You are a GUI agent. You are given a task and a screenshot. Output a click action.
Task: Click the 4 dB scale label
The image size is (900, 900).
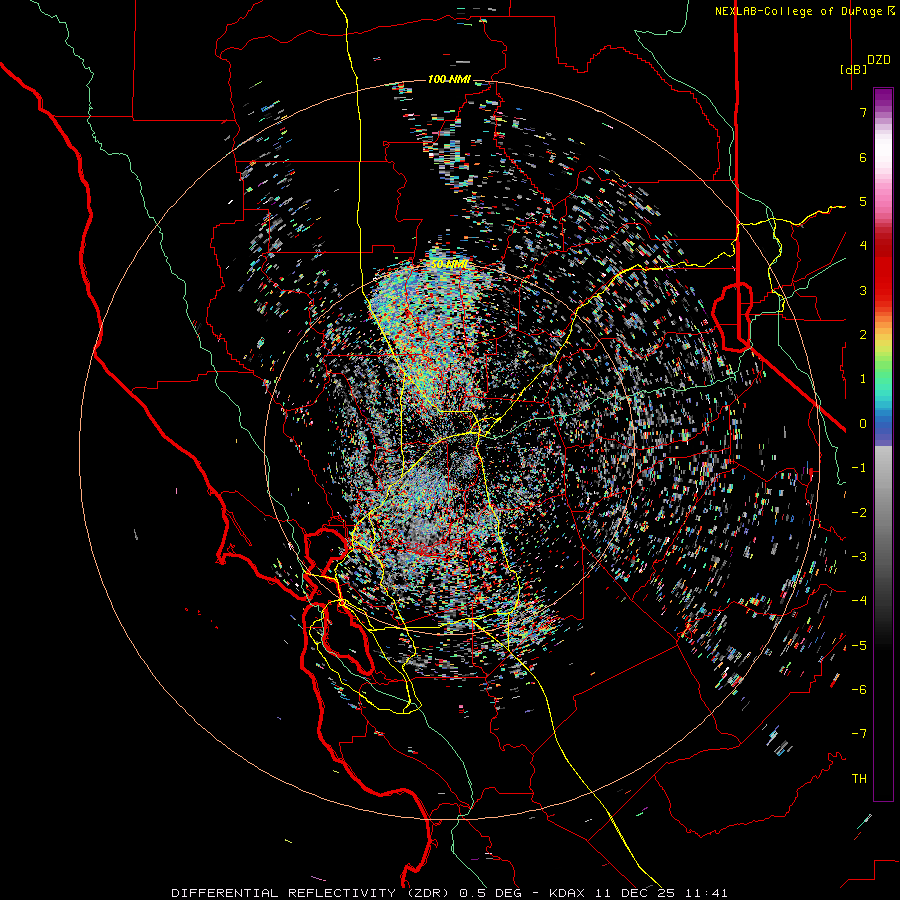point(863,246)
